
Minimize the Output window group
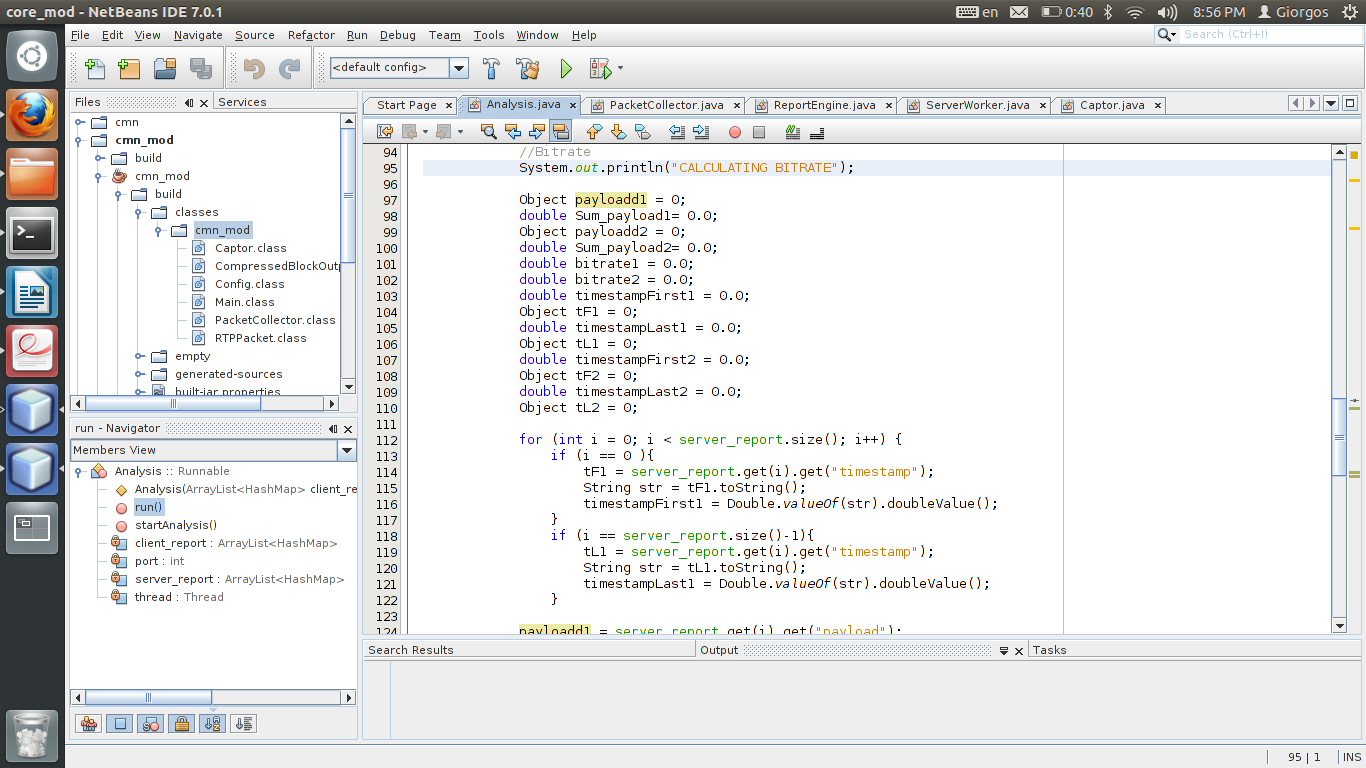click(1003, 650)
